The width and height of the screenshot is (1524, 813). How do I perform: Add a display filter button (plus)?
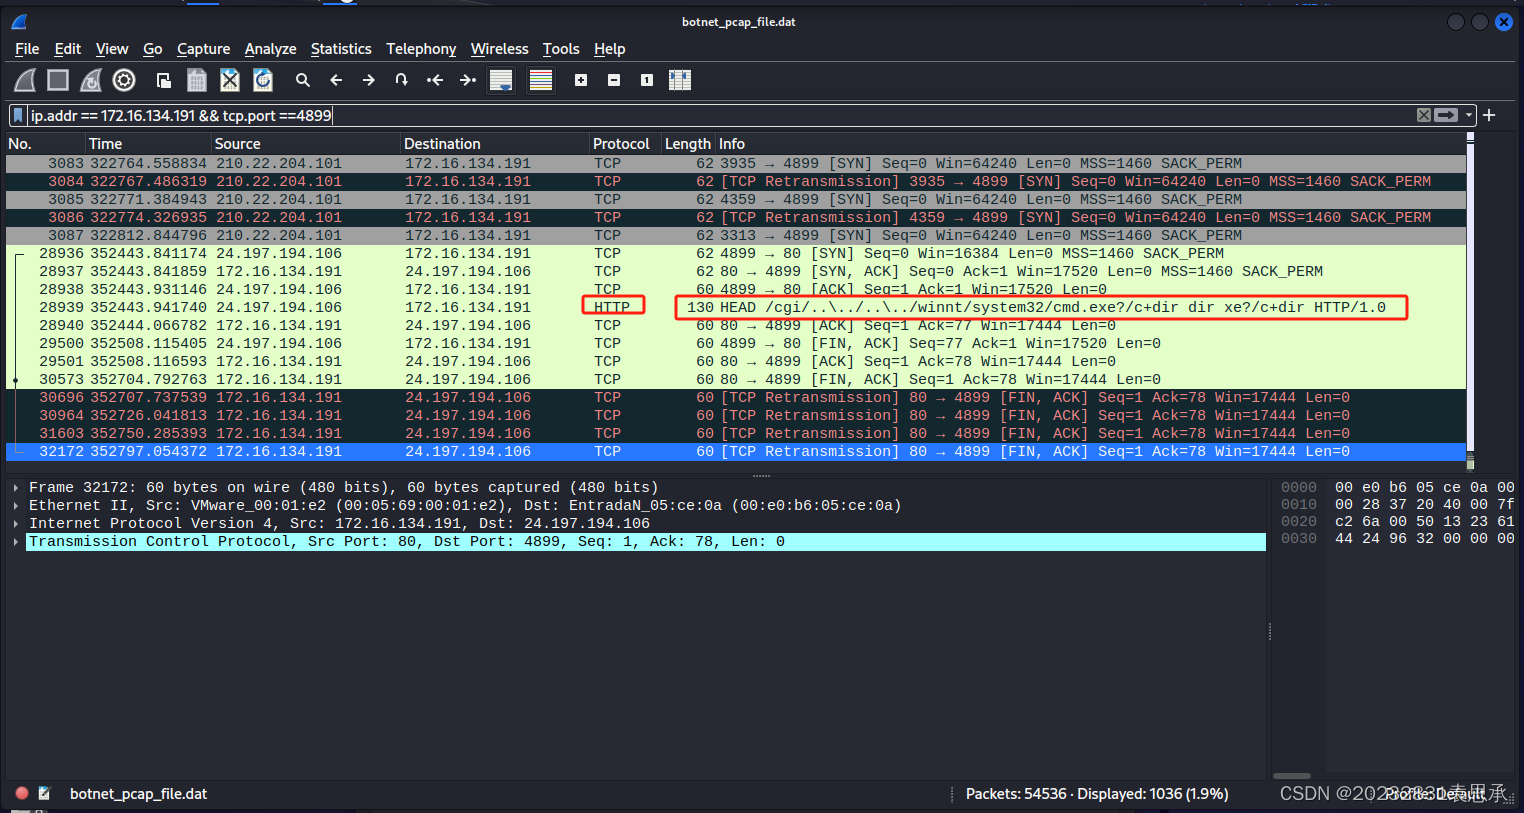coord(1489,115)
